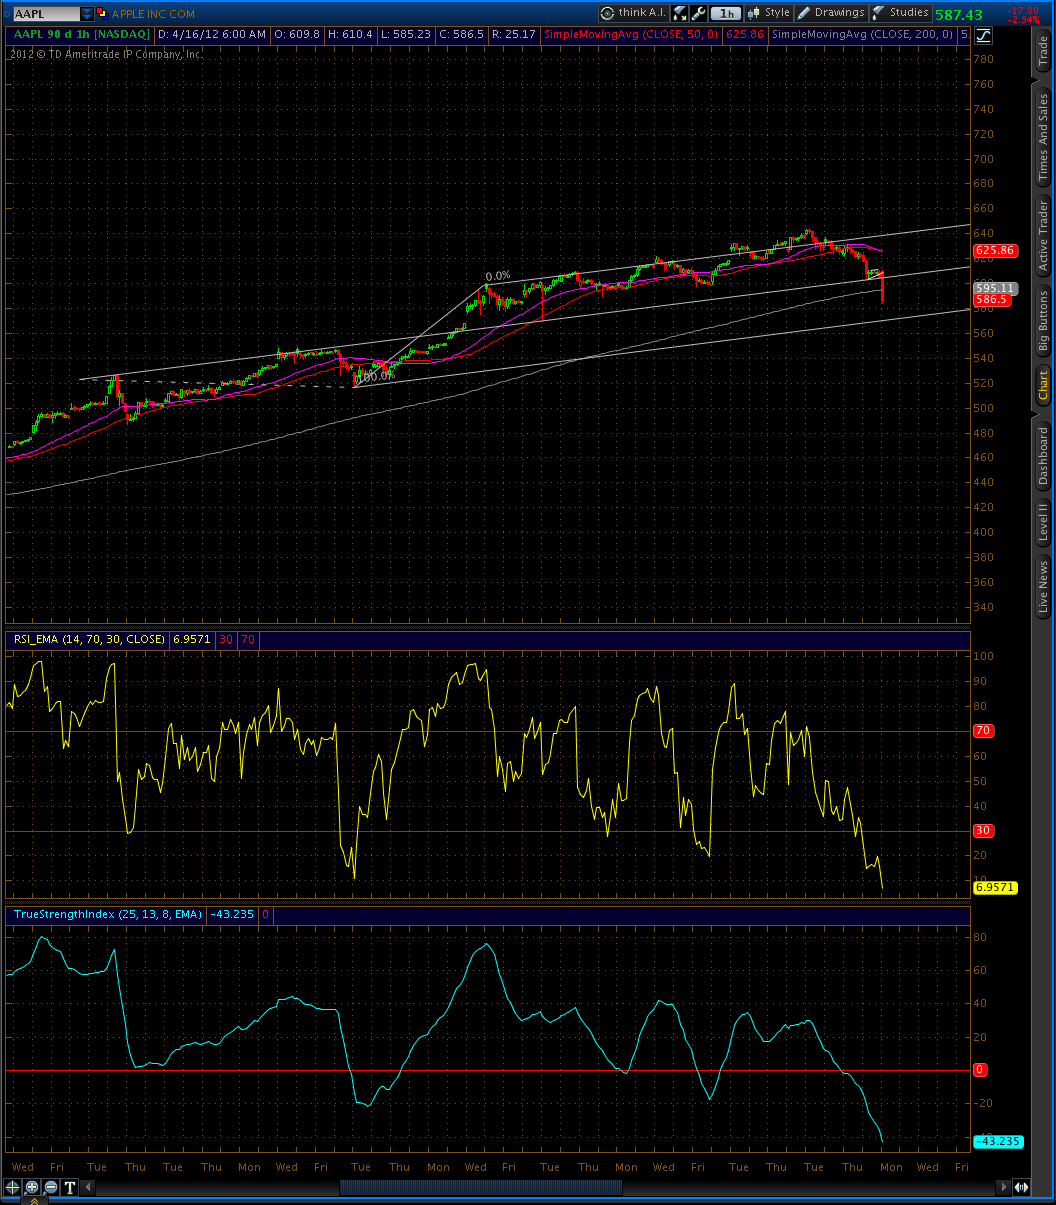Image resolution: width=1056 pixels, height=1205 pixels.
Task: Click the cyan -43.235 TSI value bubble
Action: [x=998, y=1142]
